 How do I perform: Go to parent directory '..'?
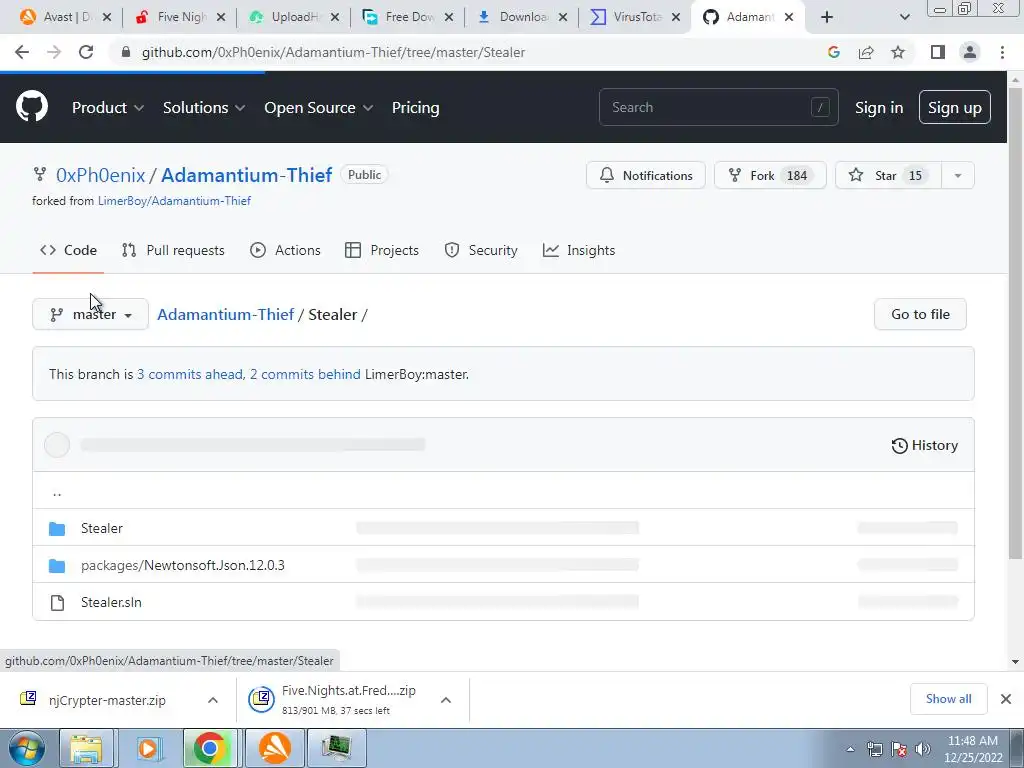57,492
